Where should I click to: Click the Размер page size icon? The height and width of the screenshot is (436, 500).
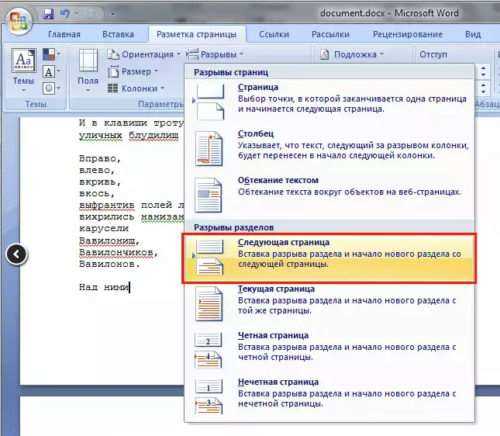click(x=113, y=71)
